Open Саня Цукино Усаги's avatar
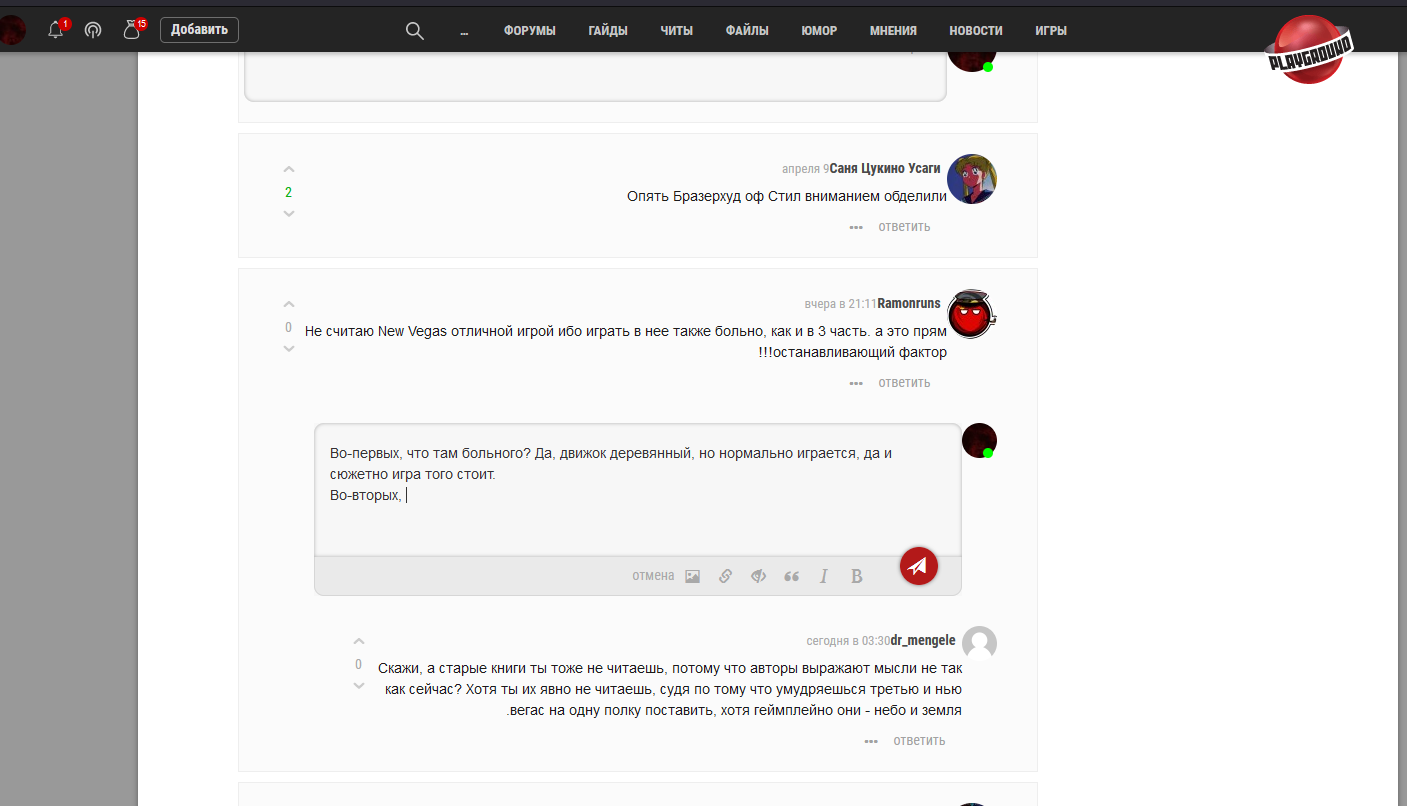 tap(972, 179)
